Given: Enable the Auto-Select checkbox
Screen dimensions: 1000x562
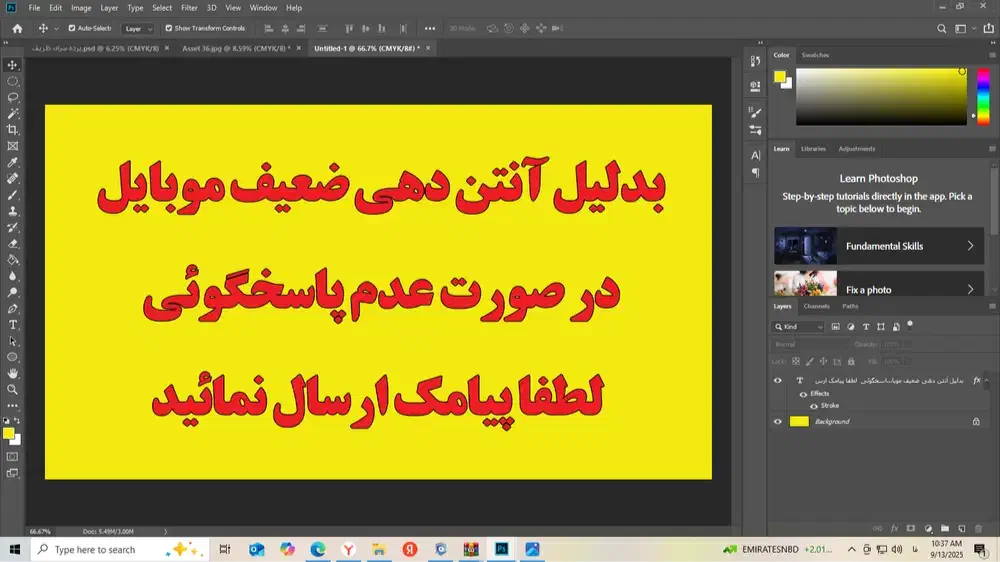Looking at the screenshot, I should [71, 28].
